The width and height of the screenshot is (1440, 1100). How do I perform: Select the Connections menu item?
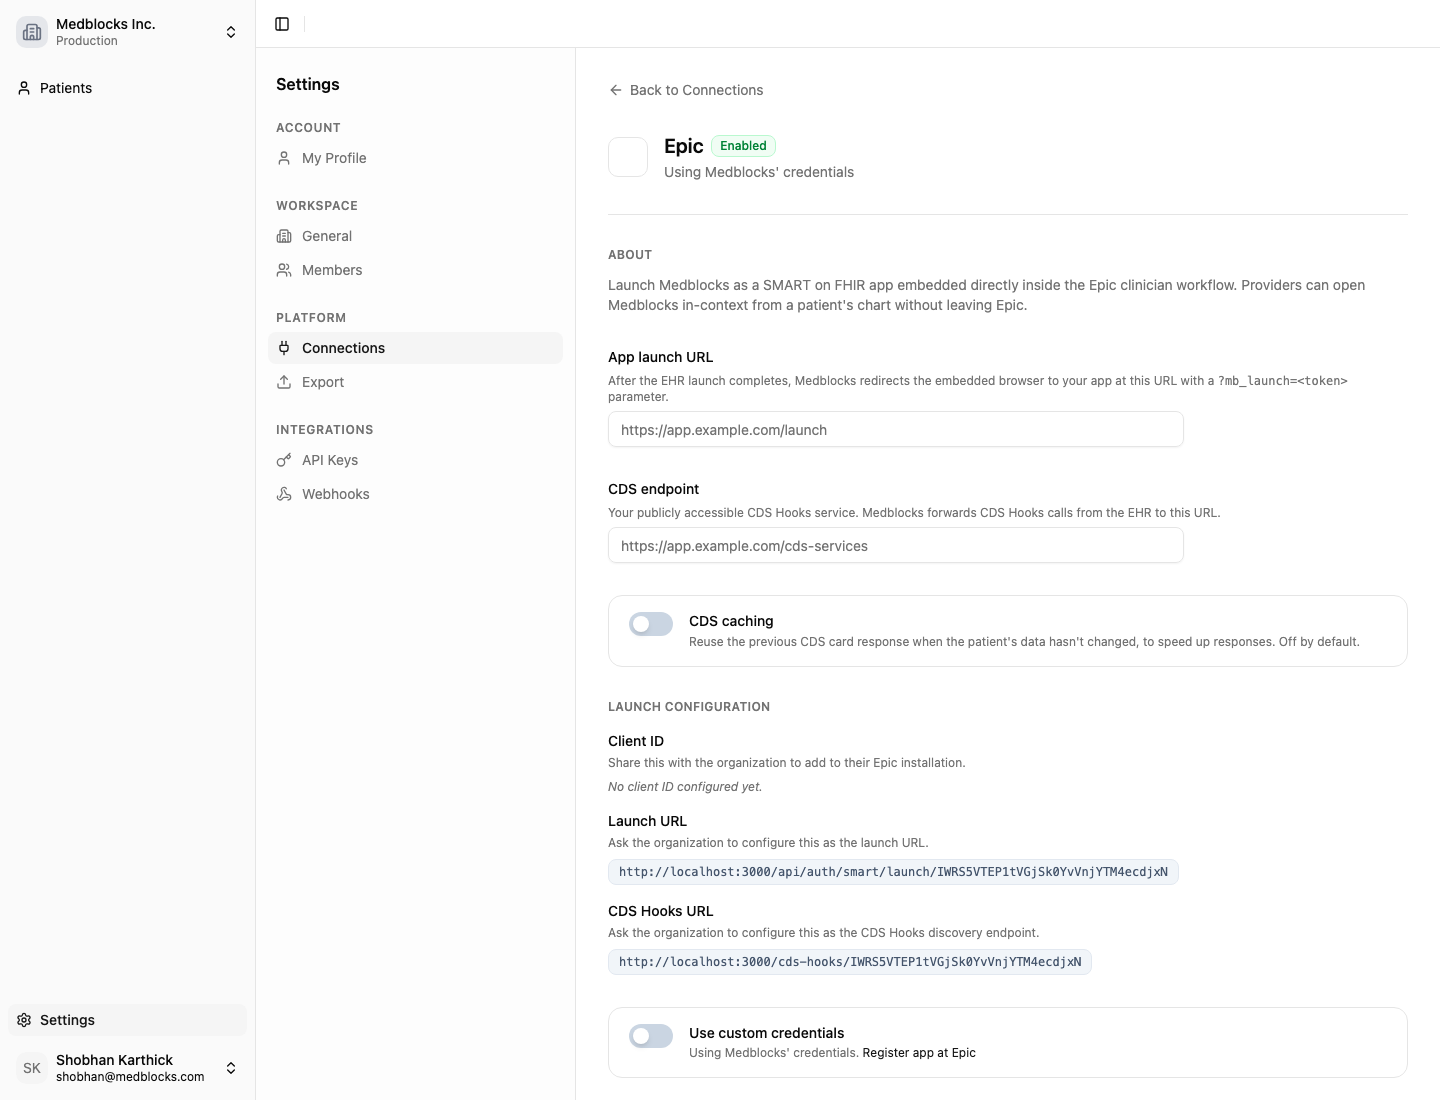[415, 348]
